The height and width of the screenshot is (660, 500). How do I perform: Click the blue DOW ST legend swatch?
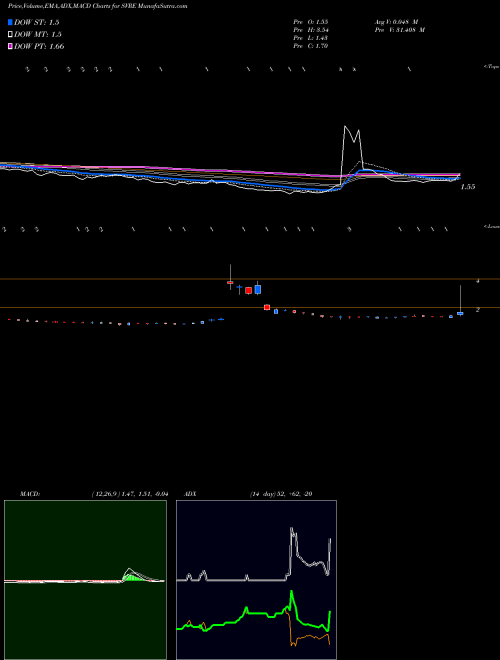click(x=11, y=22)
